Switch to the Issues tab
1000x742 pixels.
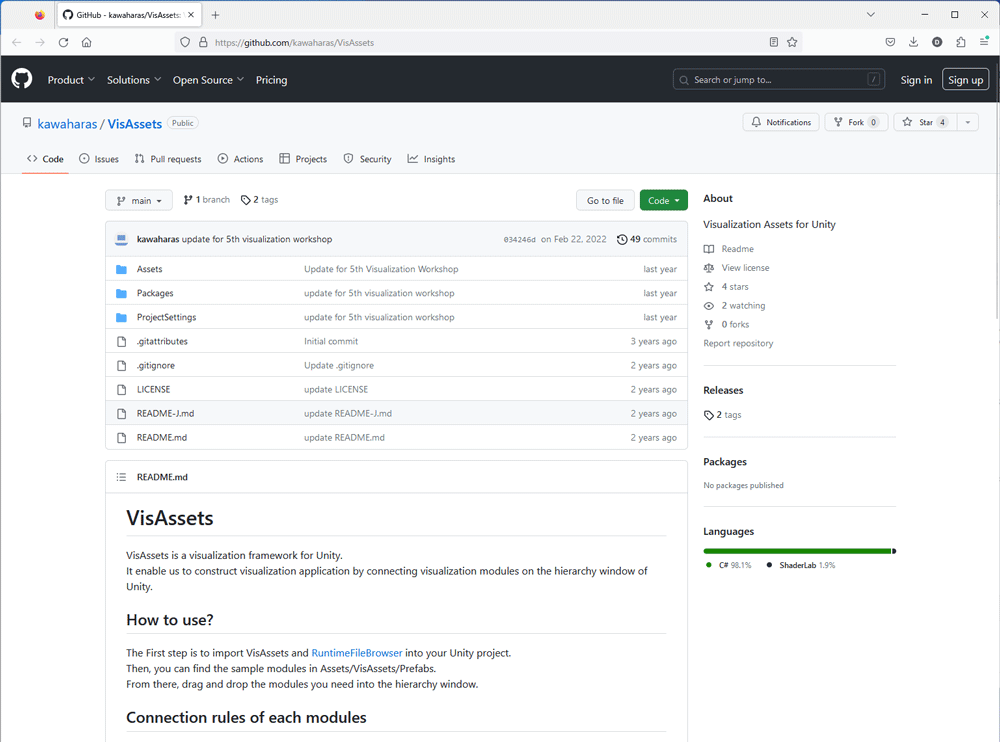[99, 159]
